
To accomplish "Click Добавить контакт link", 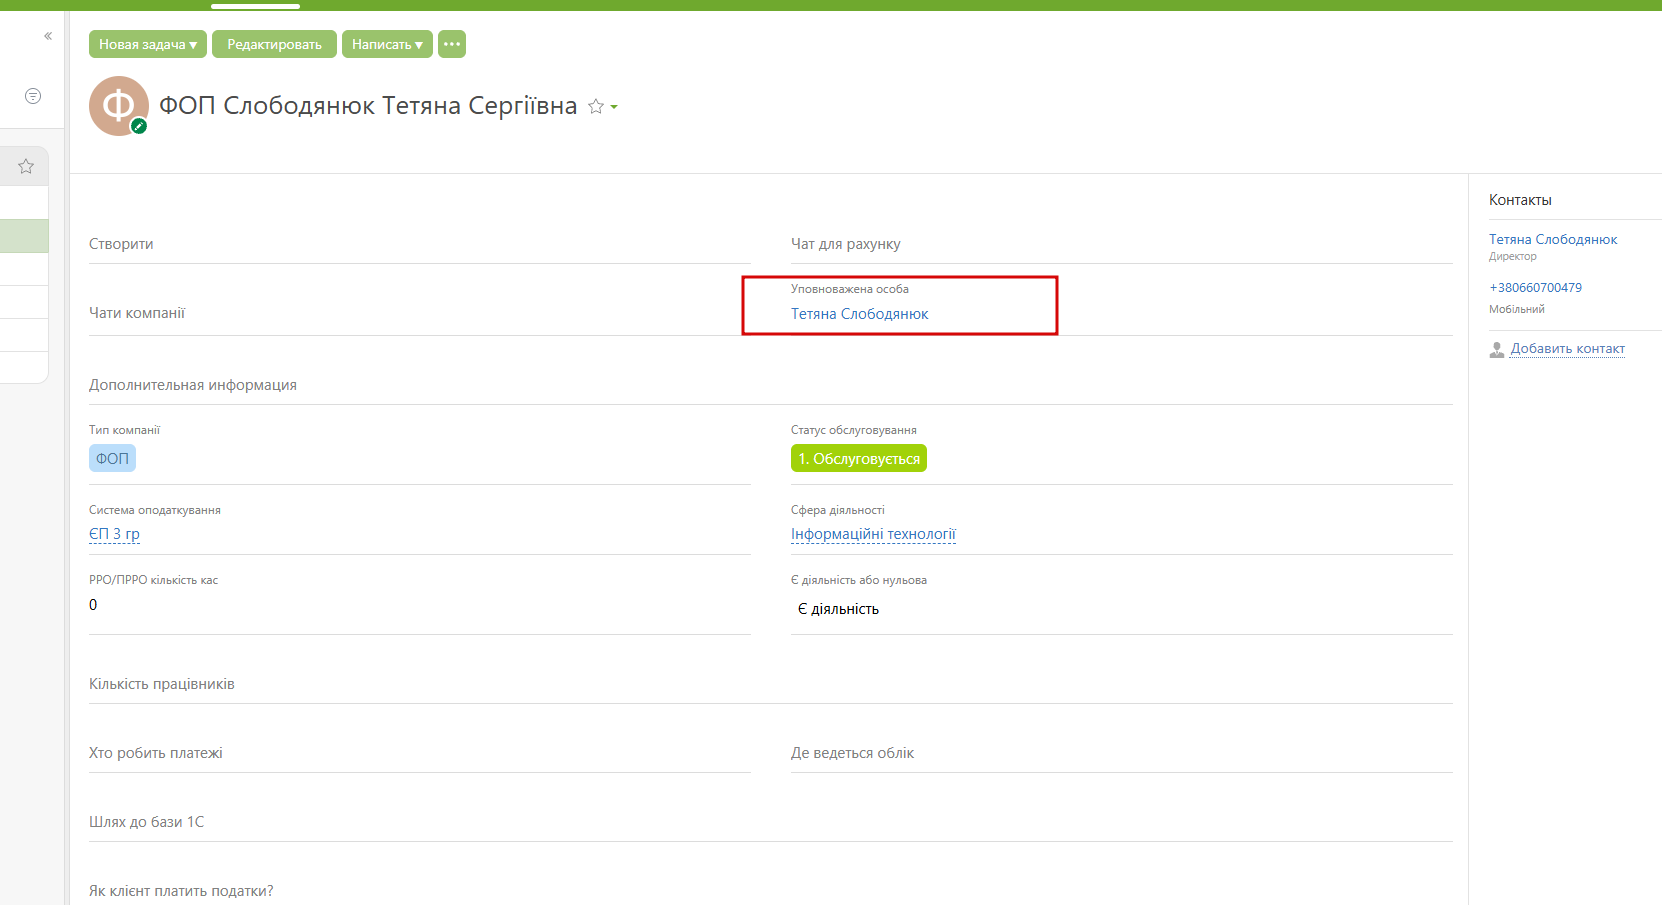I will coord(1567,349).
